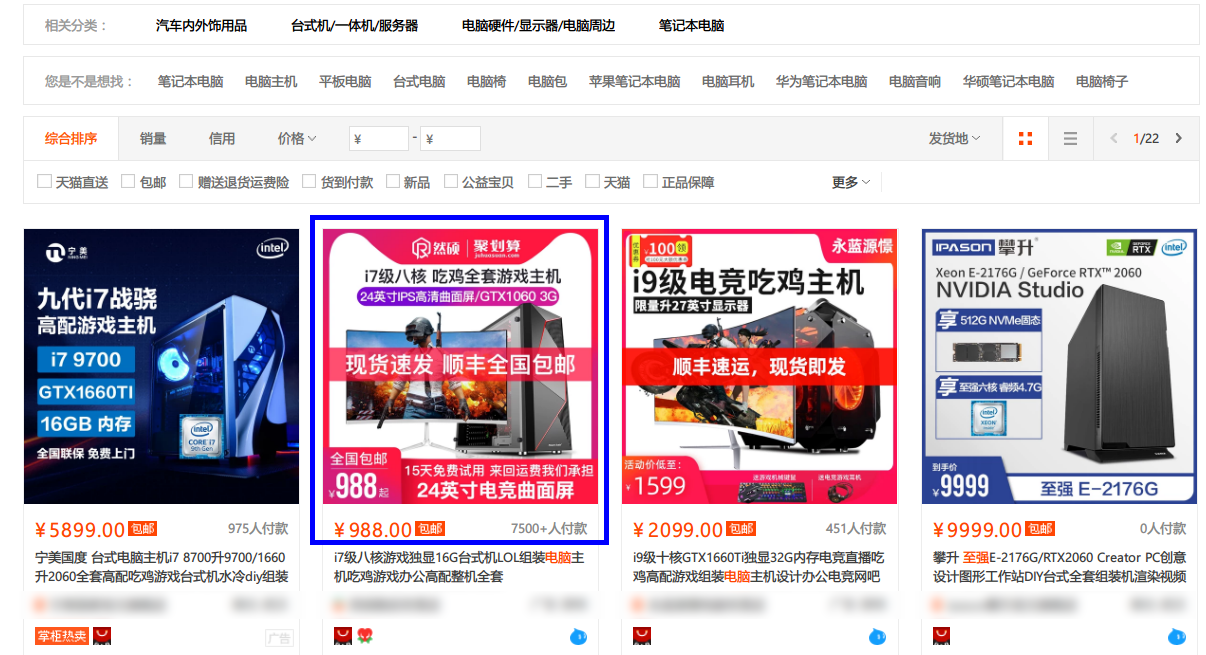
Task: Go to the previous results page arrow
Action: coord(1114,139)
